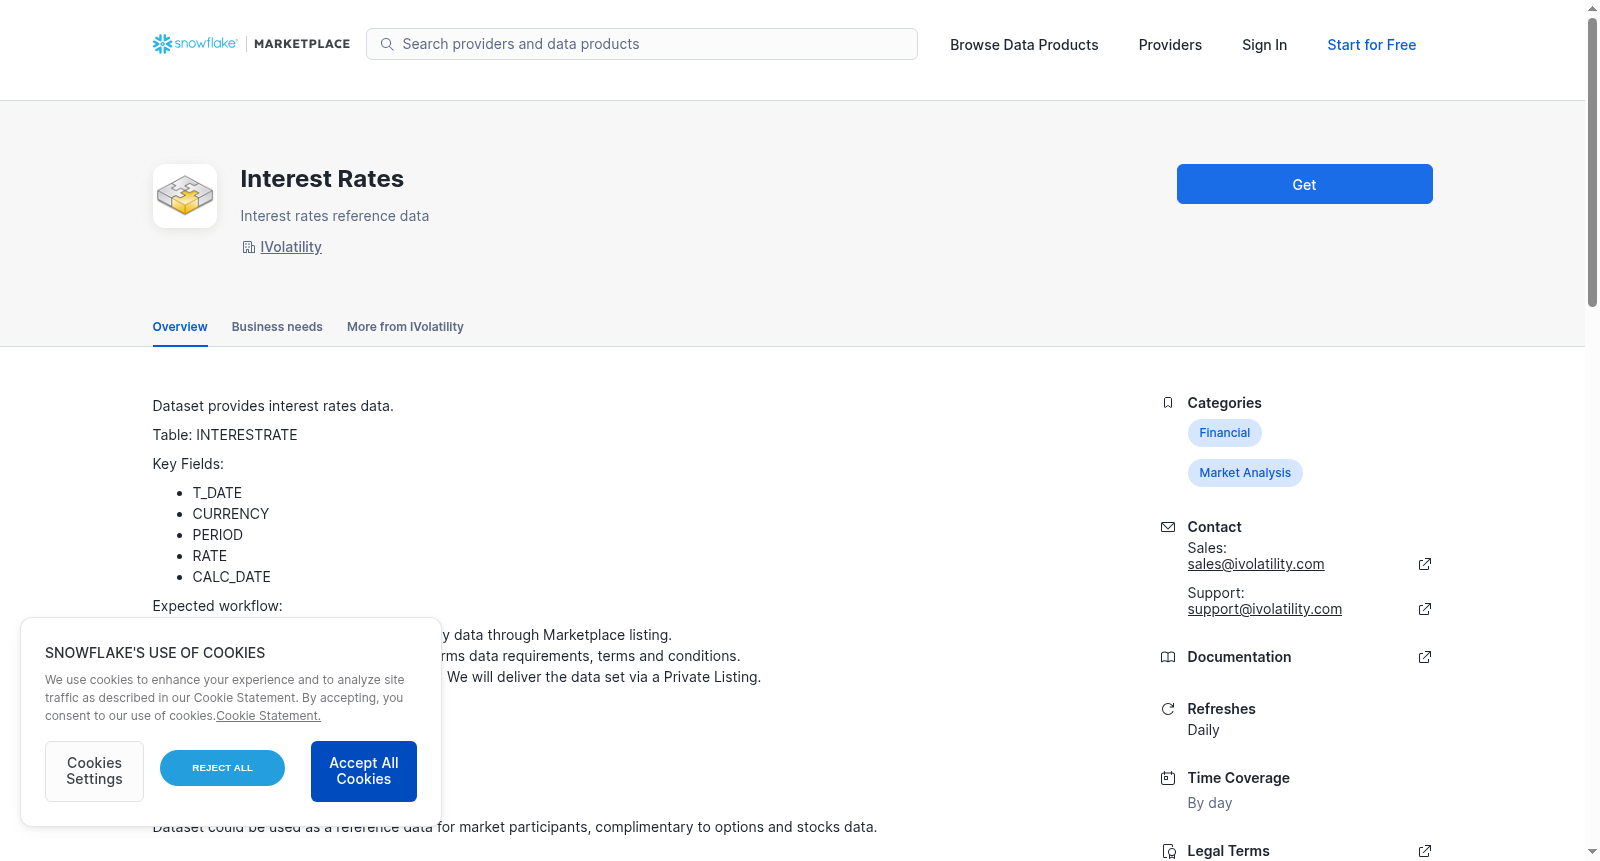Click the T_DATE field name
This screenshot has height=861, width=1600.
[217, 493]
